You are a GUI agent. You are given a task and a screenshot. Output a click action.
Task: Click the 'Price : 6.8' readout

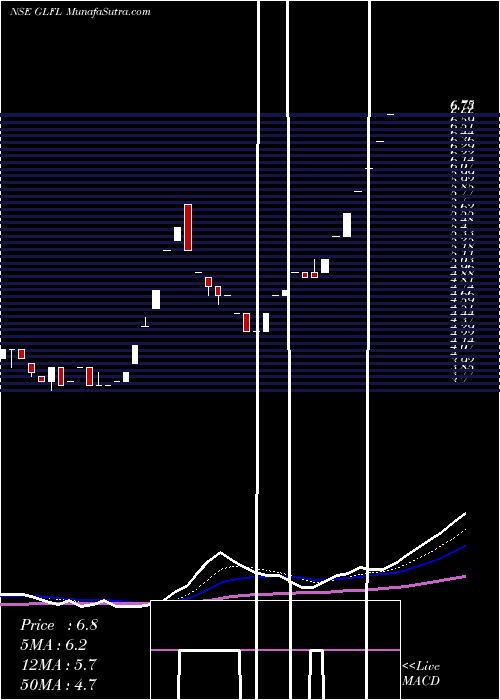click(x=59, y=625)
